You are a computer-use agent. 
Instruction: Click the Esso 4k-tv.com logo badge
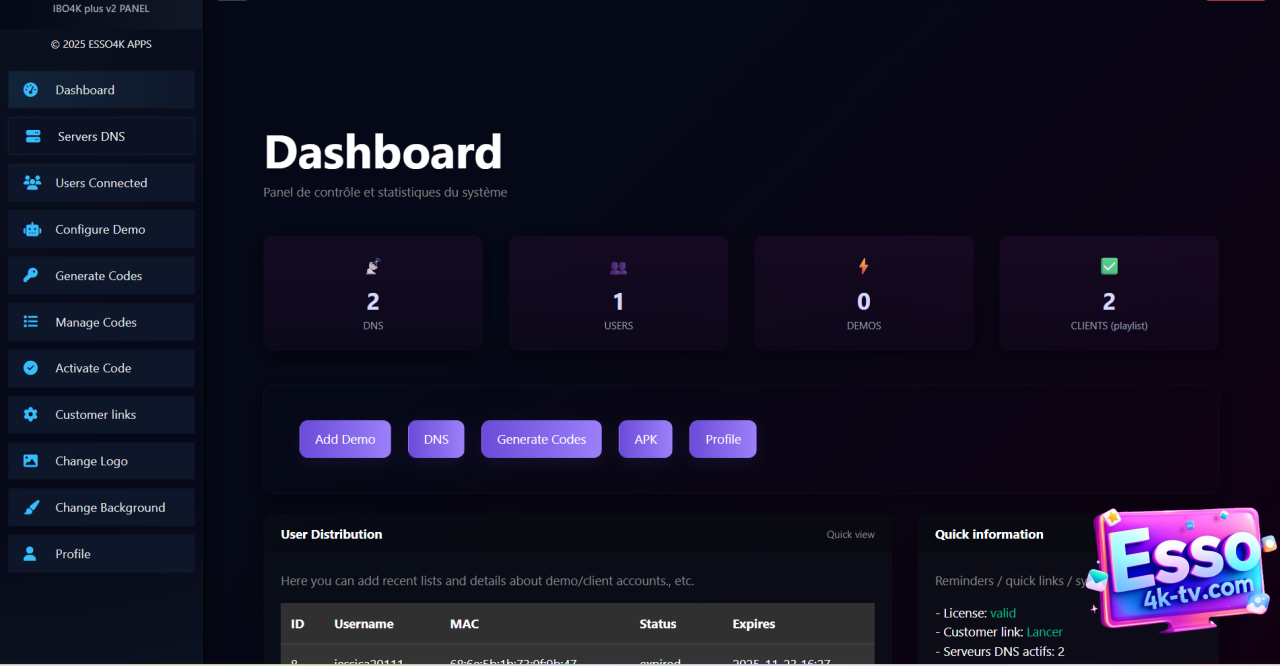coord(1180,571)
